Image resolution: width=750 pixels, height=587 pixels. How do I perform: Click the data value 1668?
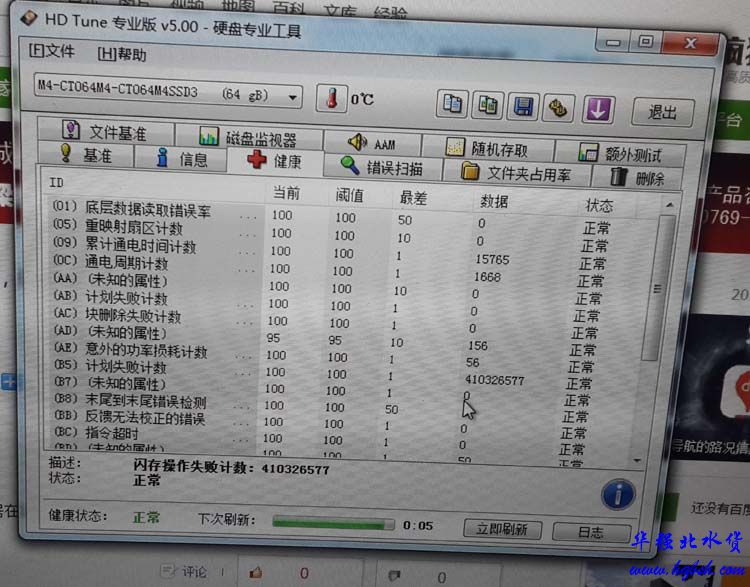point(487,277)
